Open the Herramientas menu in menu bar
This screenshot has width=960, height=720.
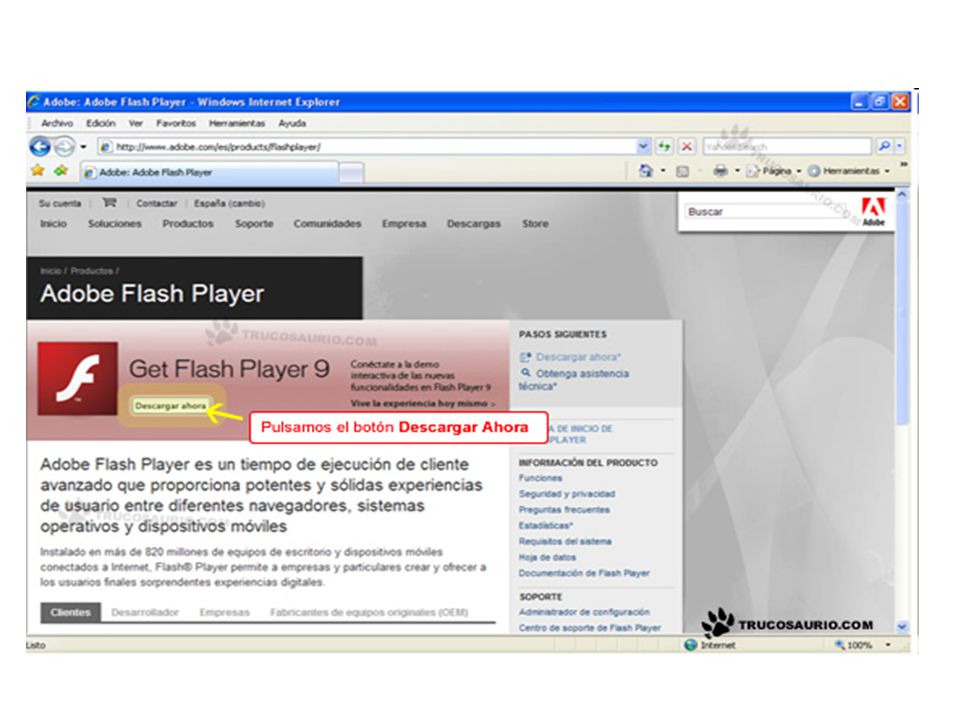coord(237,123)
